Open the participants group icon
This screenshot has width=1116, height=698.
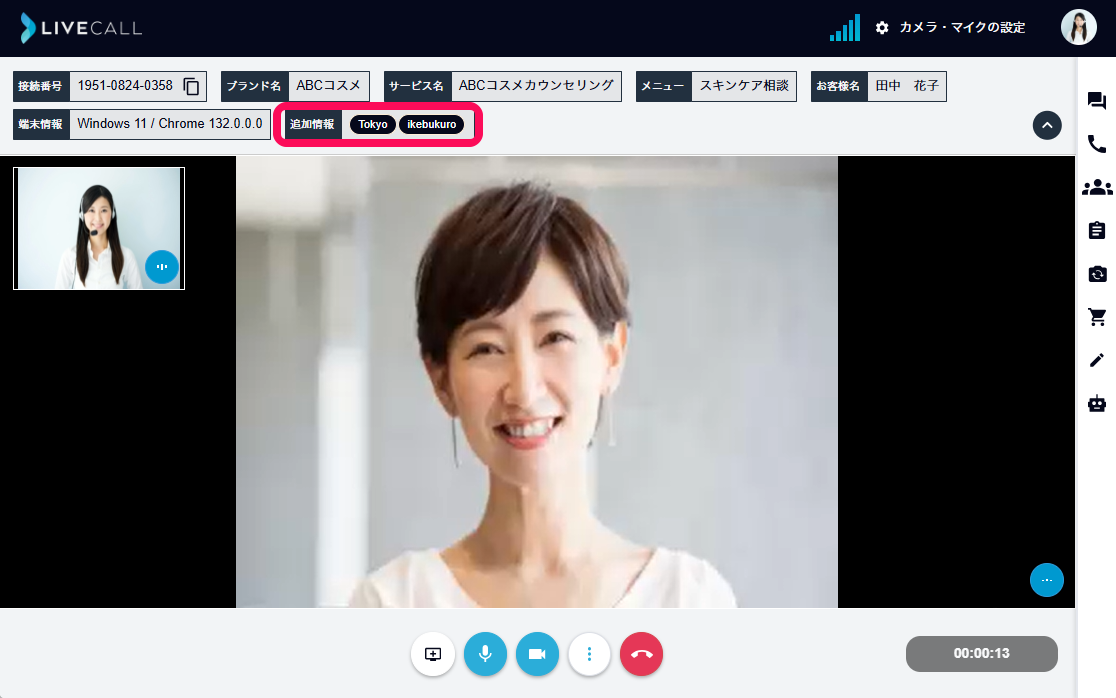[1097, 187]
